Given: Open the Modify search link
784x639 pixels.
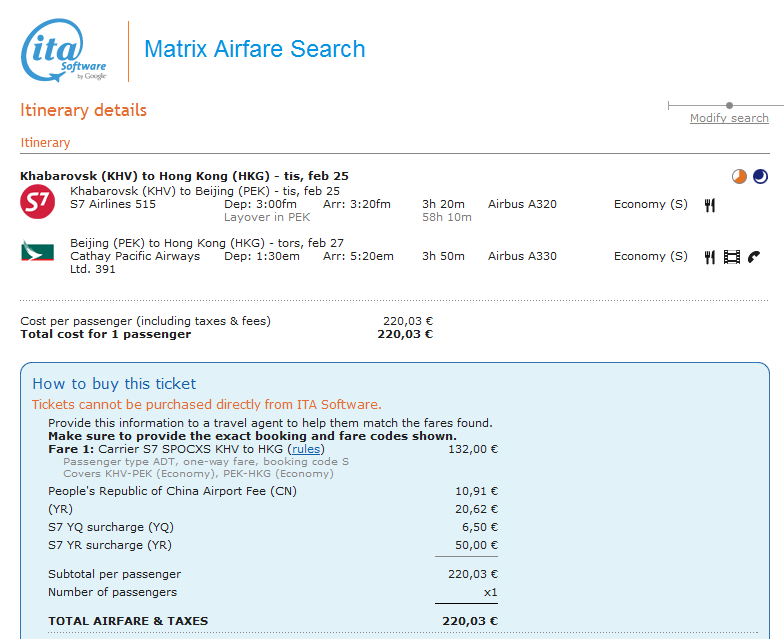Looking at the screenshot, I should tap(729, 118).
